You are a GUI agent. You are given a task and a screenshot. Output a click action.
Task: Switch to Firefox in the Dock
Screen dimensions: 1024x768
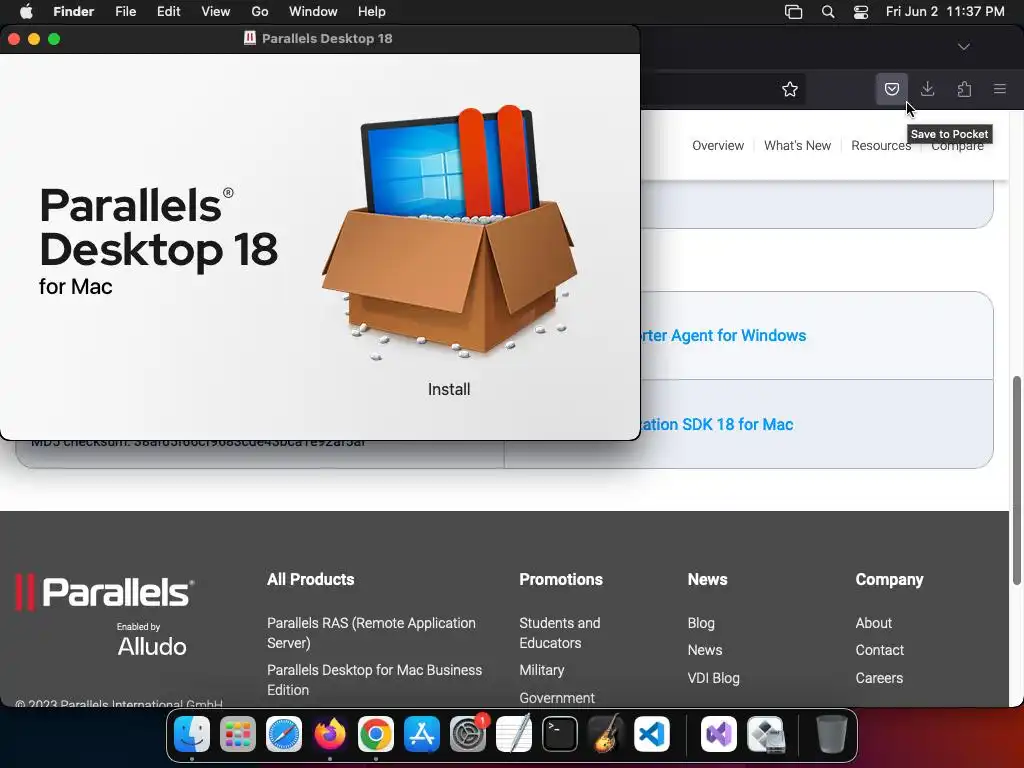330,734
